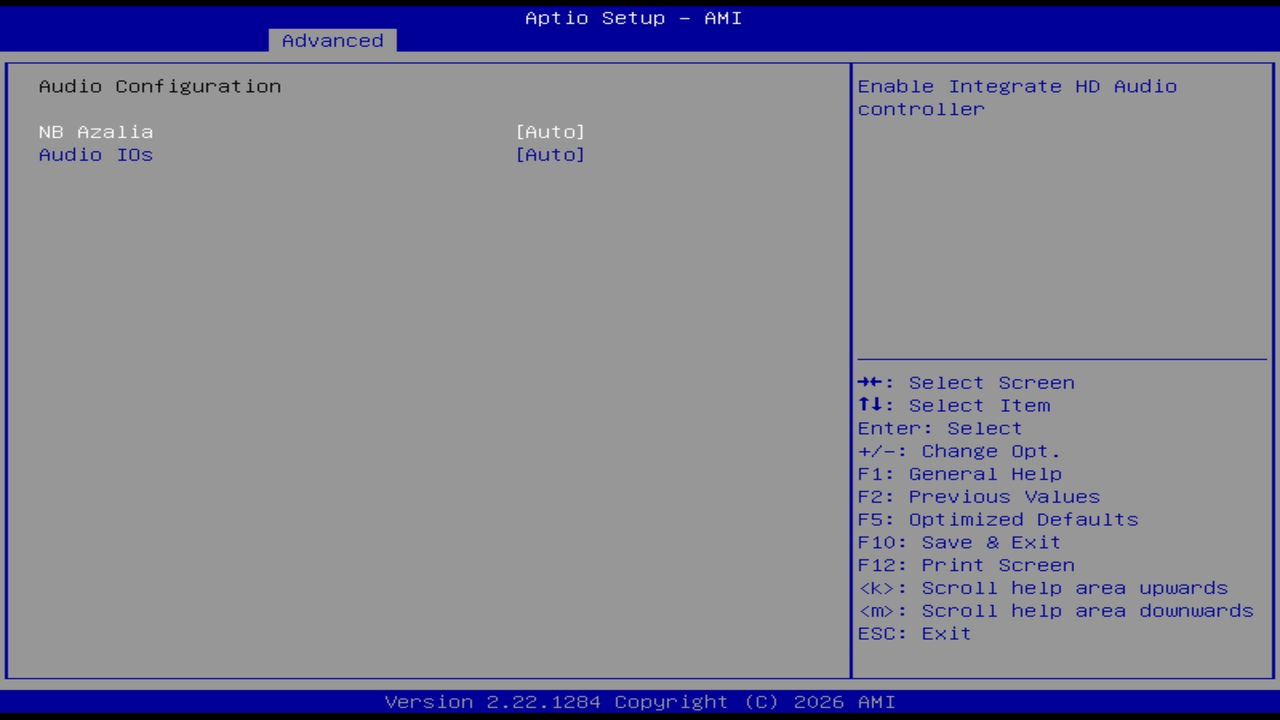The height and width of the screenshot is (720, 1280).
Task: Open the NB Azalia [Auto] value
Action: click(550, 132)
